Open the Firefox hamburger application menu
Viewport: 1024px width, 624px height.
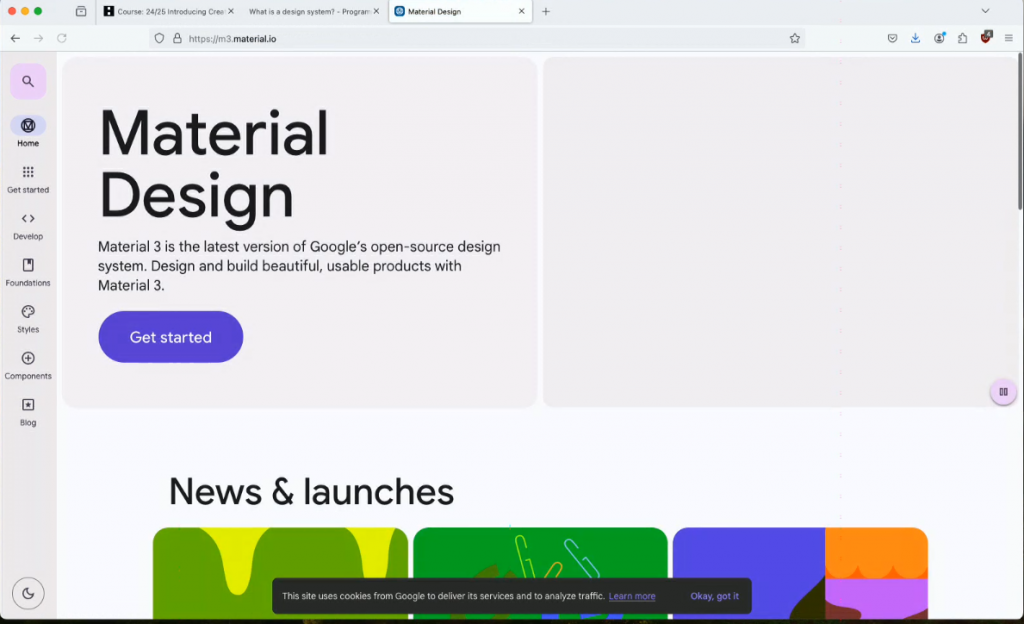pos(1008,38)
